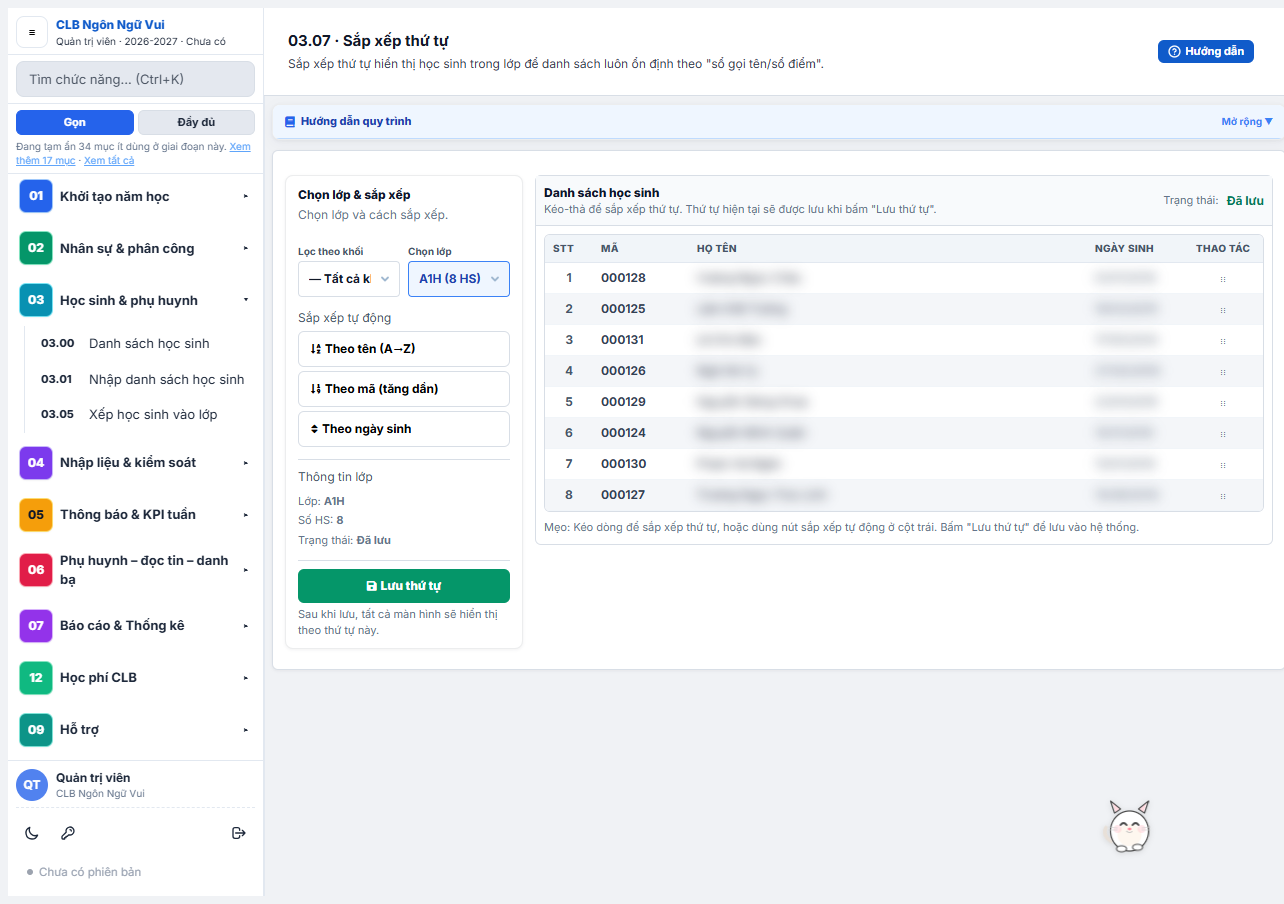Grab the drag handle for student 000131

pos(1223,341)
